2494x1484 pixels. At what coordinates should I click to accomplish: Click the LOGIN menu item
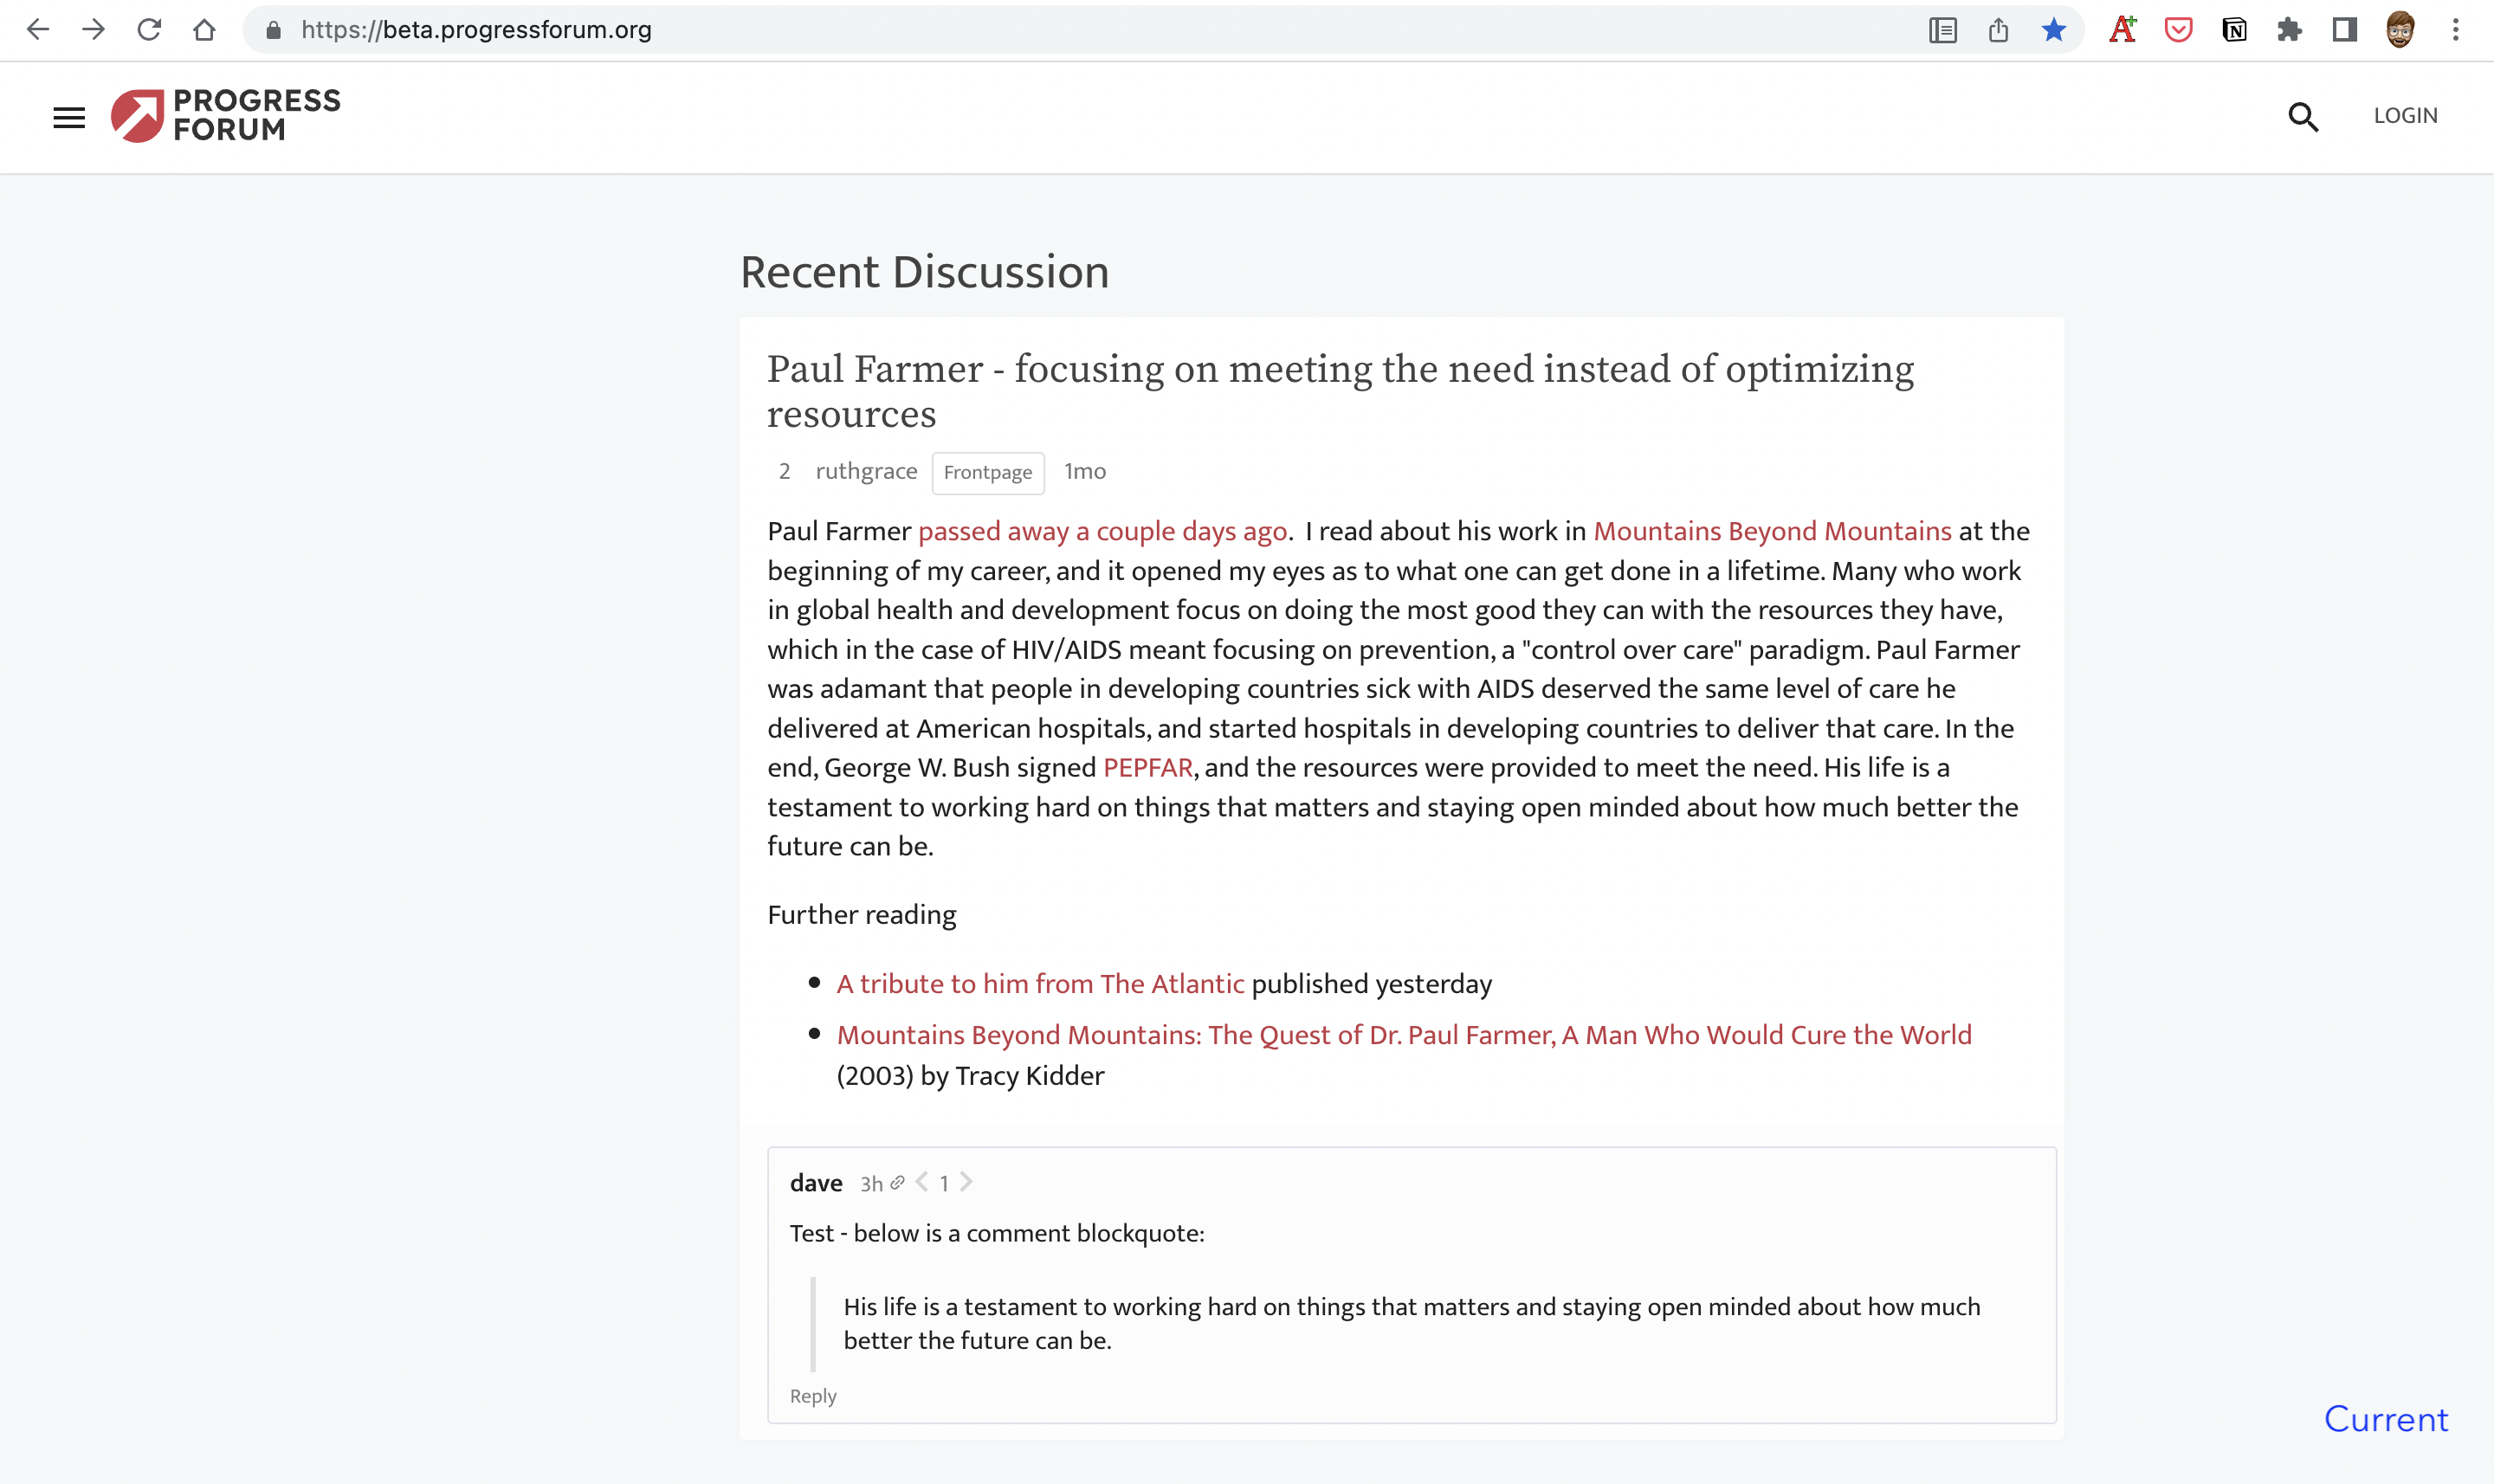(x=2405, y=116)
